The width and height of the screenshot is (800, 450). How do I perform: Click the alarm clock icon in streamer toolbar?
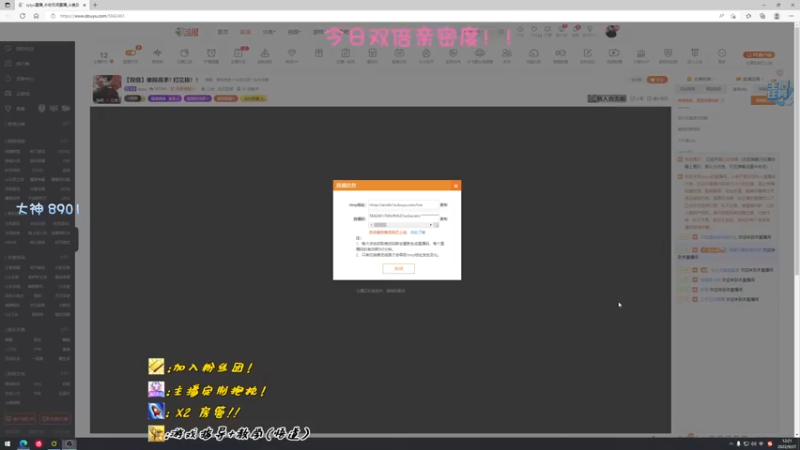pyautogui.click(x=211, y=54)
